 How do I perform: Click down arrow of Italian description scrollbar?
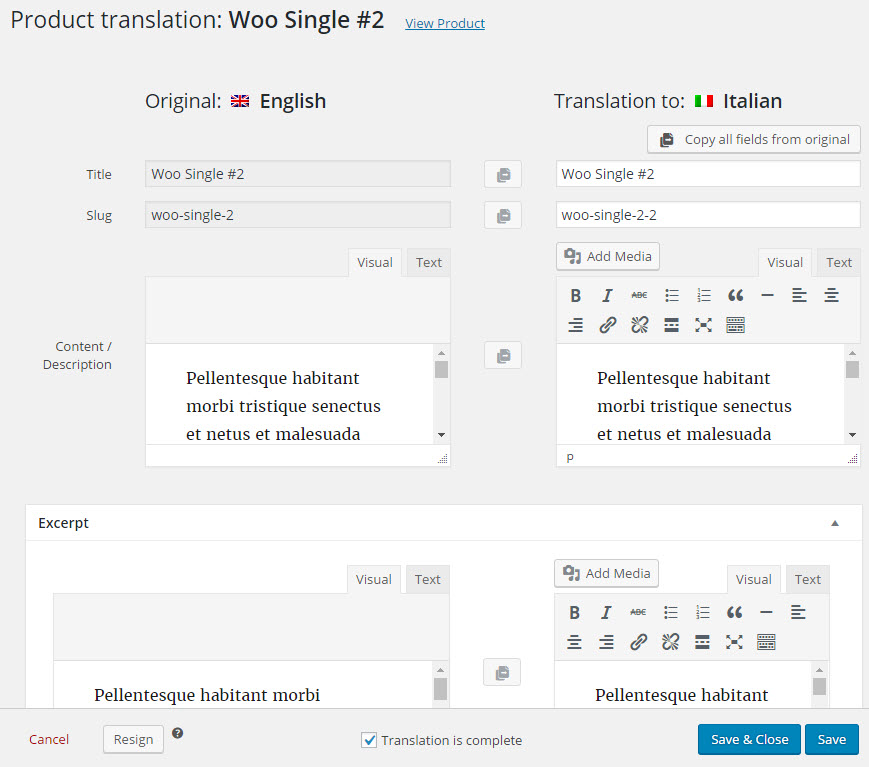(x=852, y=435)
